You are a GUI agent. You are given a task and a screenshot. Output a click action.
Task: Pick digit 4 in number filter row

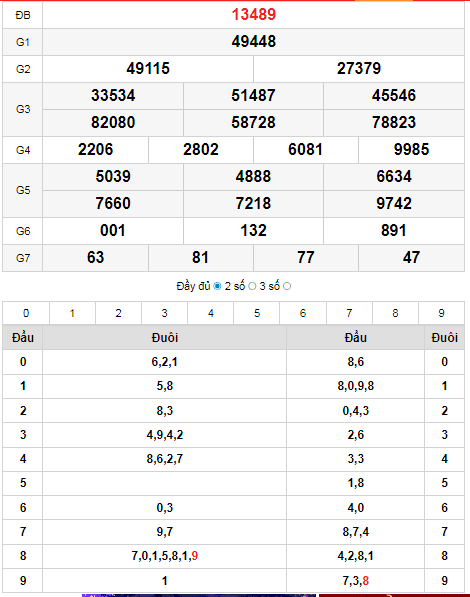(x=211, y=313)
